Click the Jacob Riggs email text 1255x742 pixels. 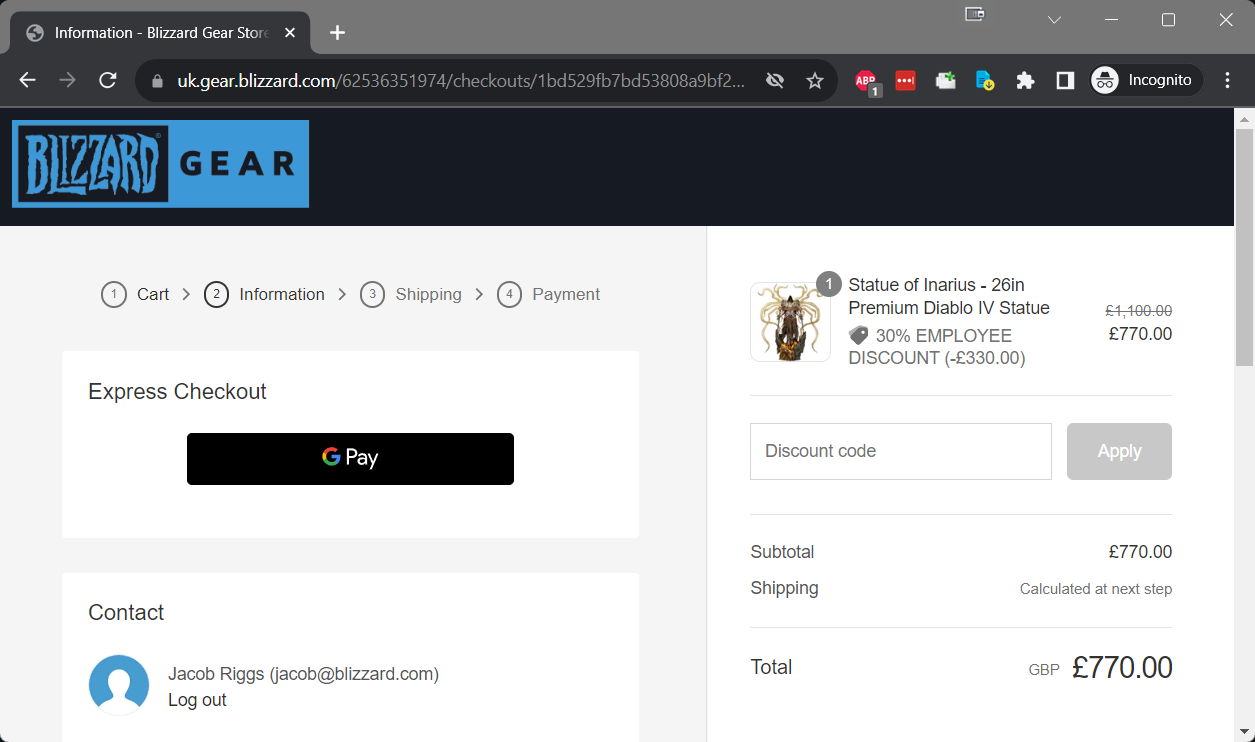(303, 674)
